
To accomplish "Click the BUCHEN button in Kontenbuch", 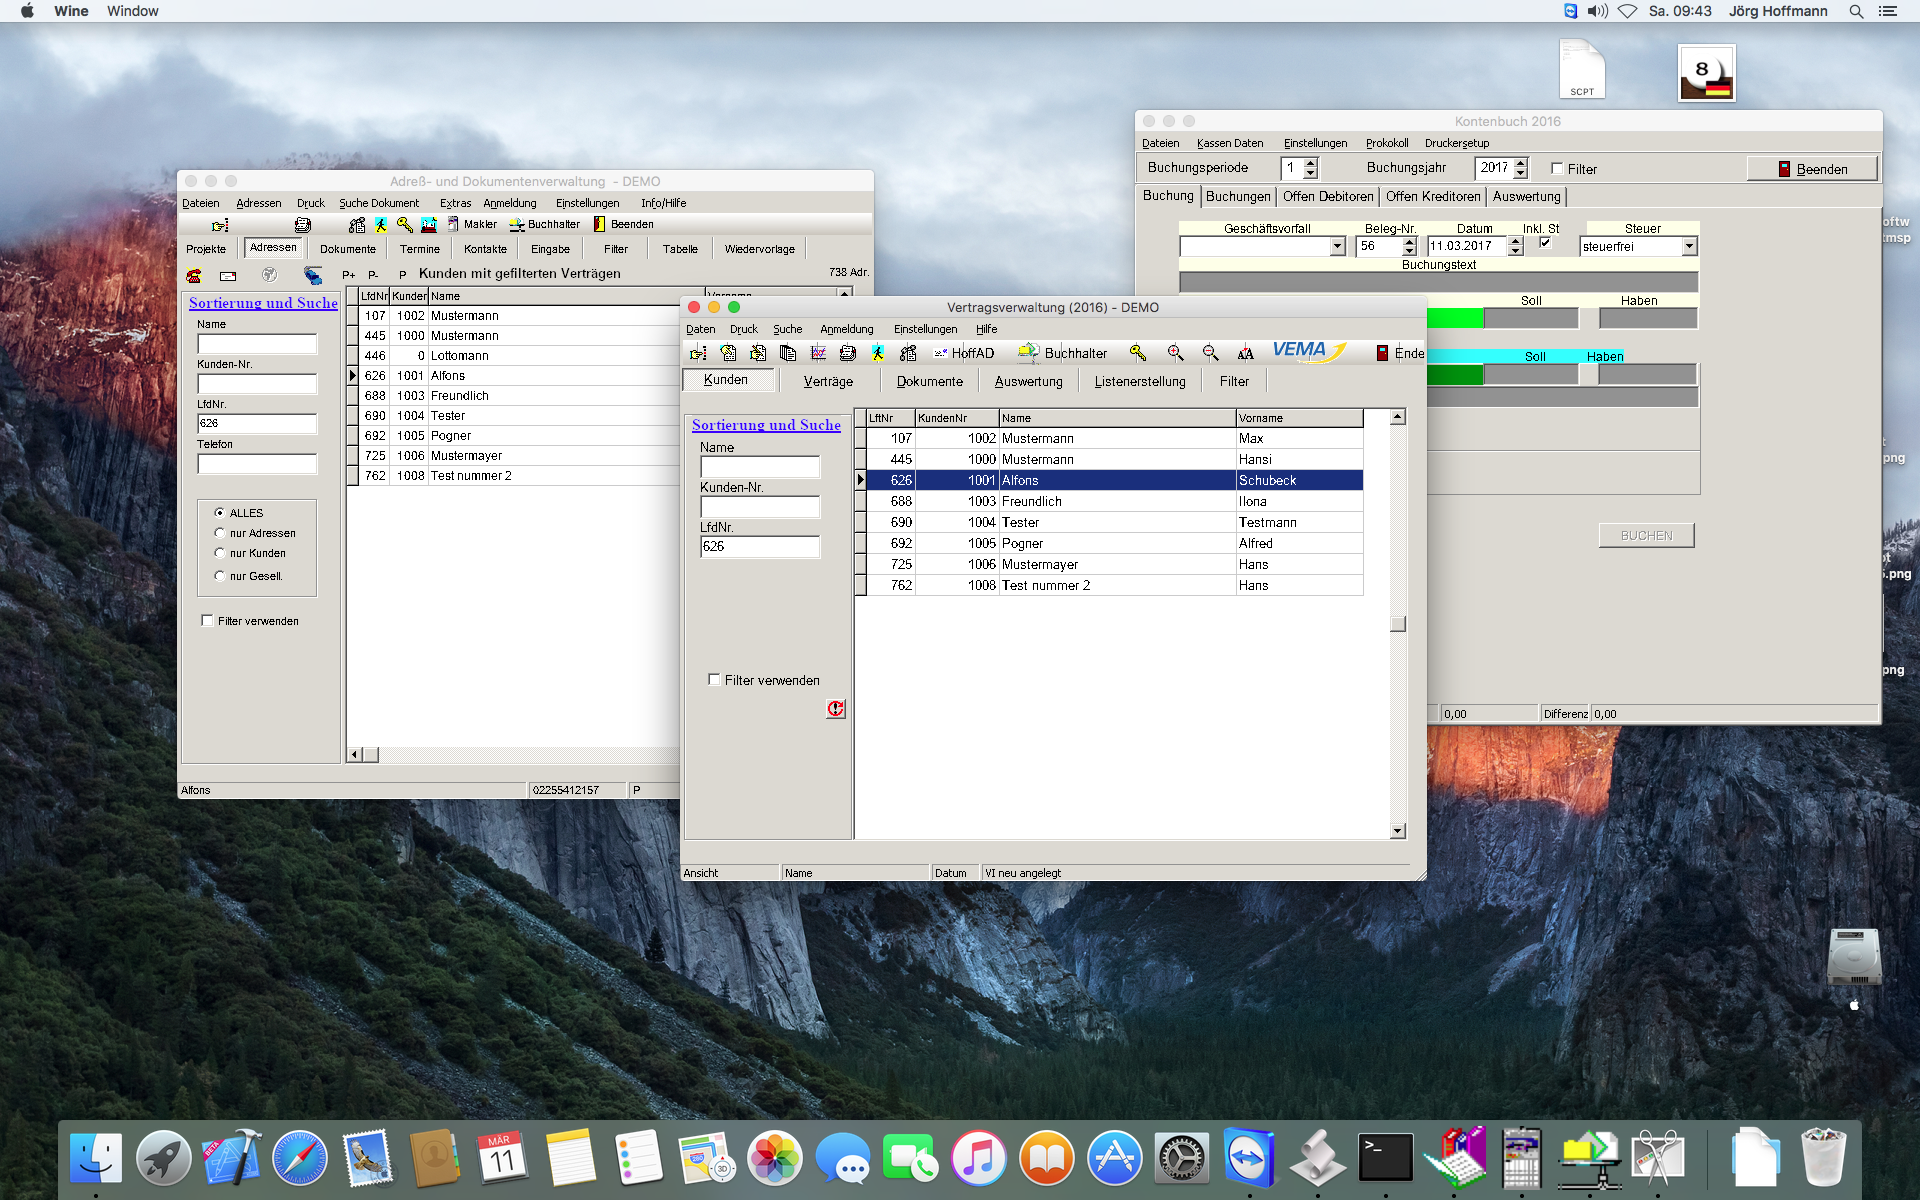I will (1646, 536).
